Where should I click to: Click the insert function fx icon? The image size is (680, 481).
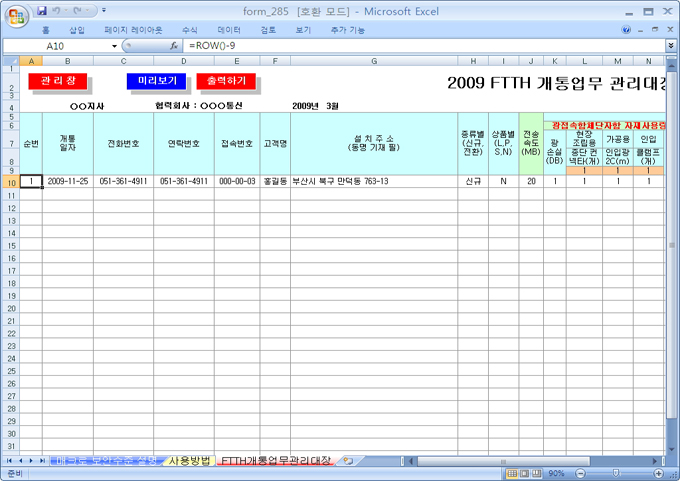(174, 46)
